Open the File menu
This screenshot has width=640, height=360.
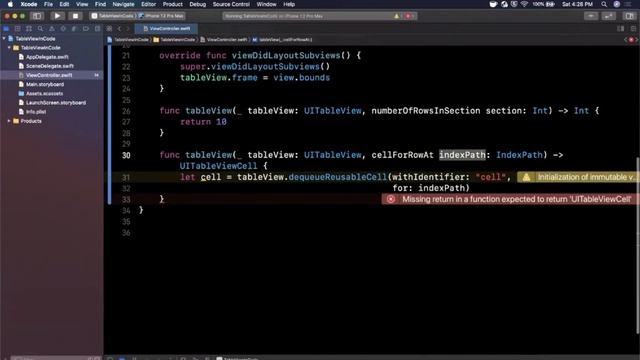click(x=48, y=4)
